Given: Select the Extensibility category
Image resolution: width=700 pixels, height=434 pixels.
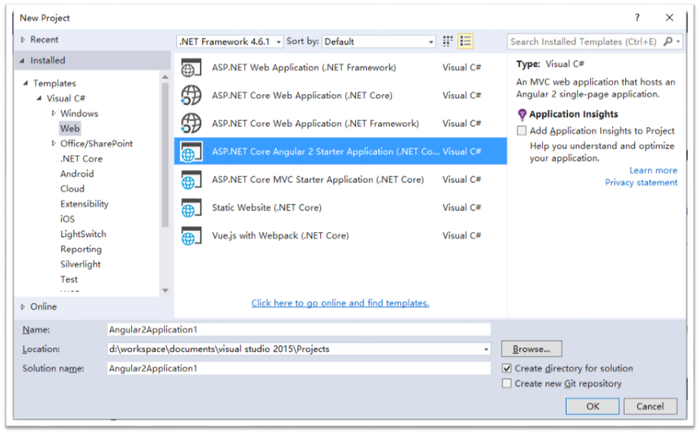Looking at the screenshot, I should 84,204.
